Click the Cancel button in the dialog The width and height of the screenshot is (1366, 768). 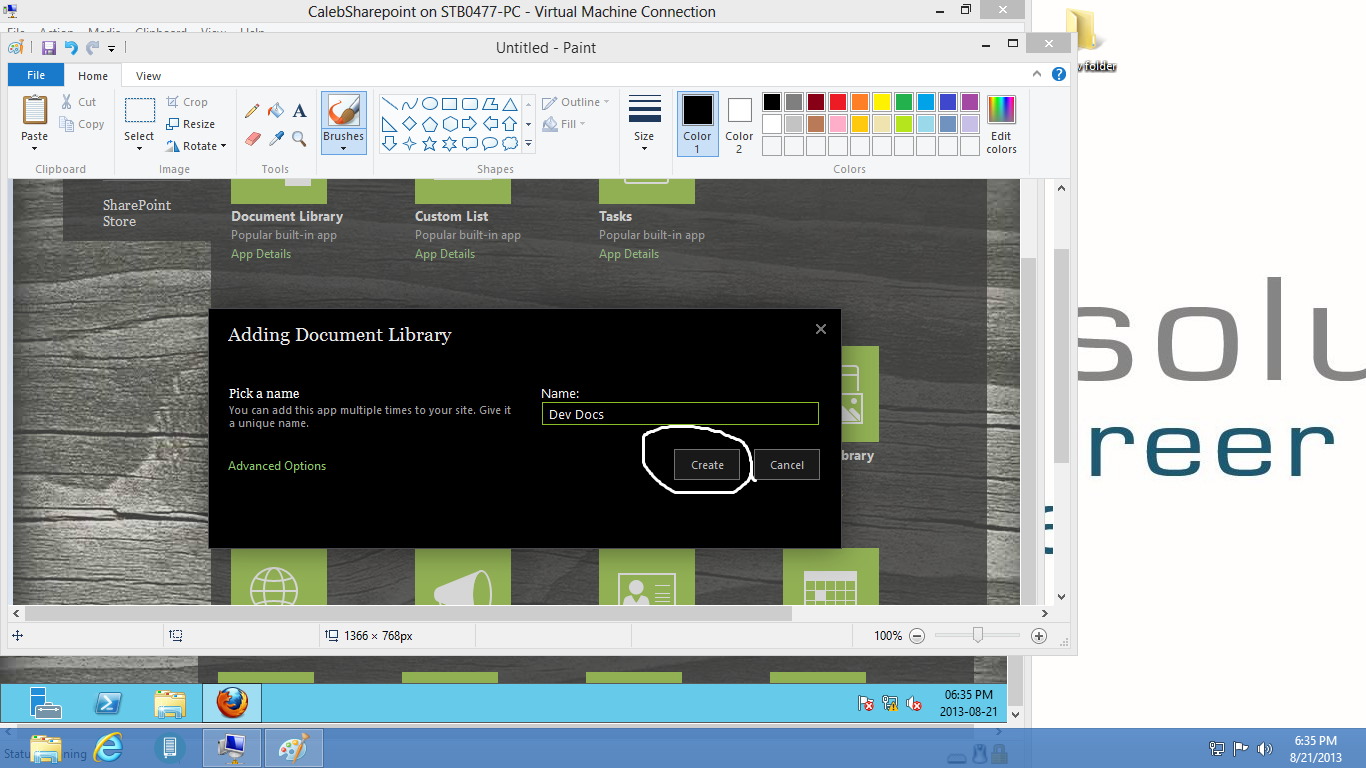[787, 465]
